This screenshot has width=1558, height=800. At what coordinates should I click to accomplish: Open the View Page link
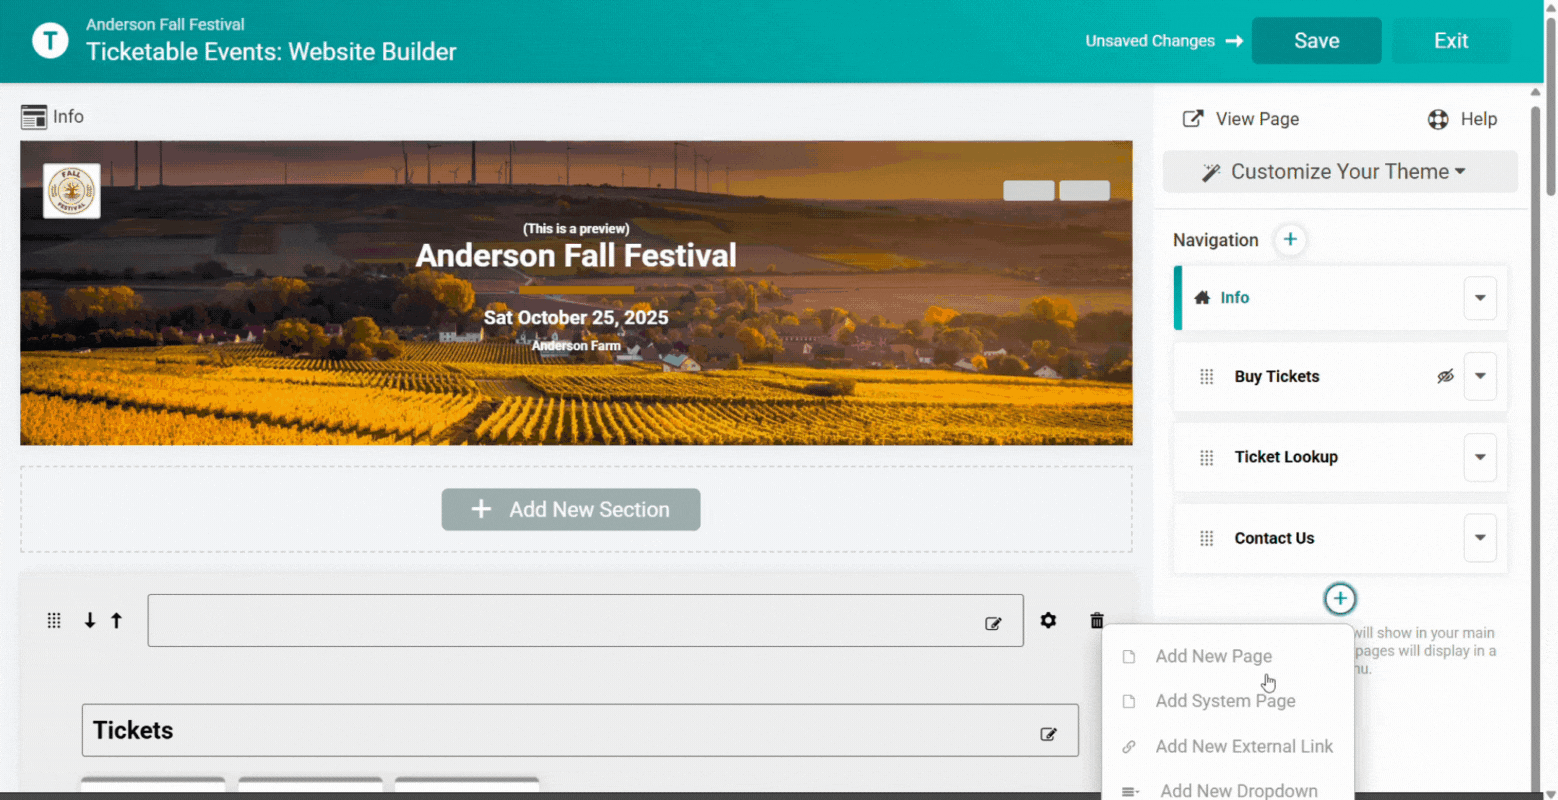pyautogui.click(x=1241, y=119)
